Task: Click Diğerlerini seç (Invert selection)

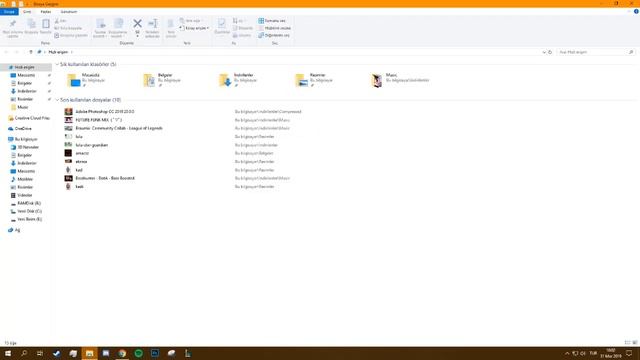Action: click(x=274, y=36)
